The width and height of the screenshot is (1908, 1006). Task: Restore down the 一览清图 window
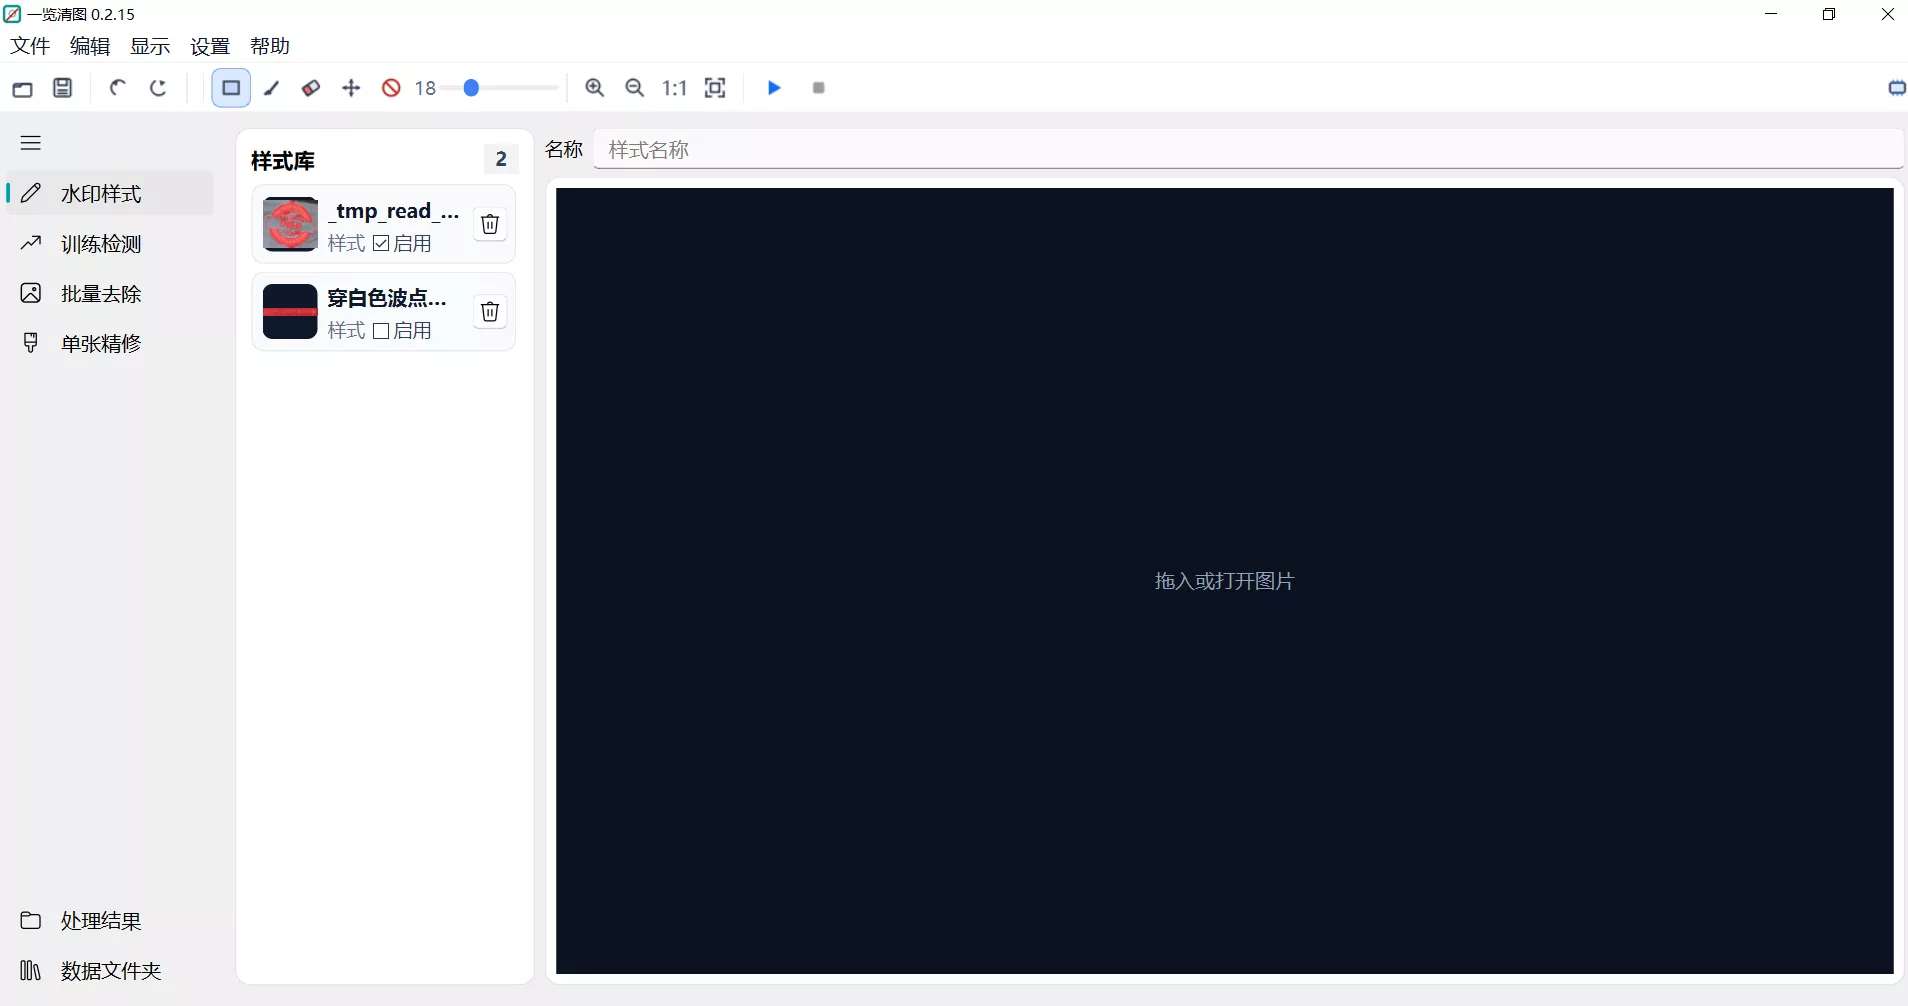pyautogui.click(x=1829, y=14)
